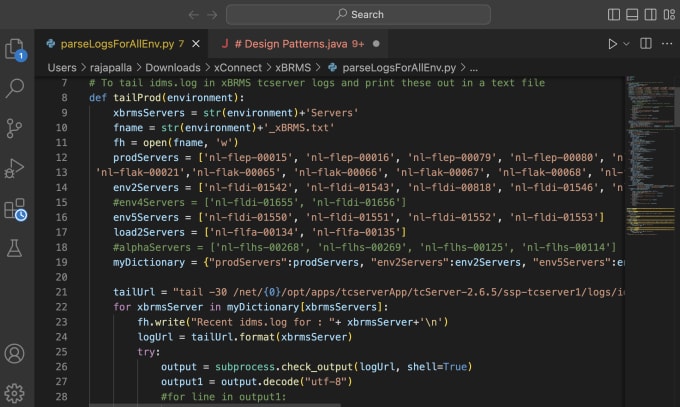Click the for keyword on line 22
680x407 pixels.
(122, 307)
